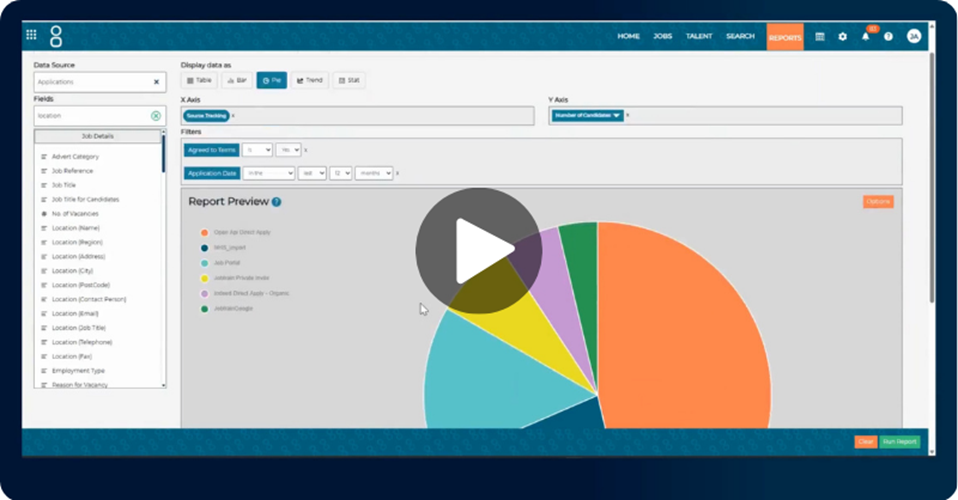This screenshot has height=500, width=958.
Task: Open the REPORTS tab
Action: [x=785, y=37]
